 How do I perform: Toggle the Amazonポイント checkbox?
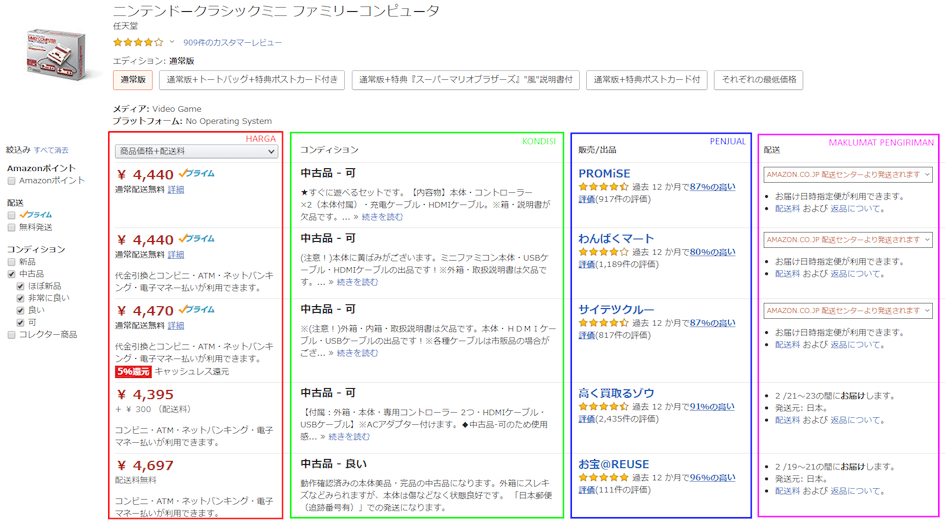11,181
